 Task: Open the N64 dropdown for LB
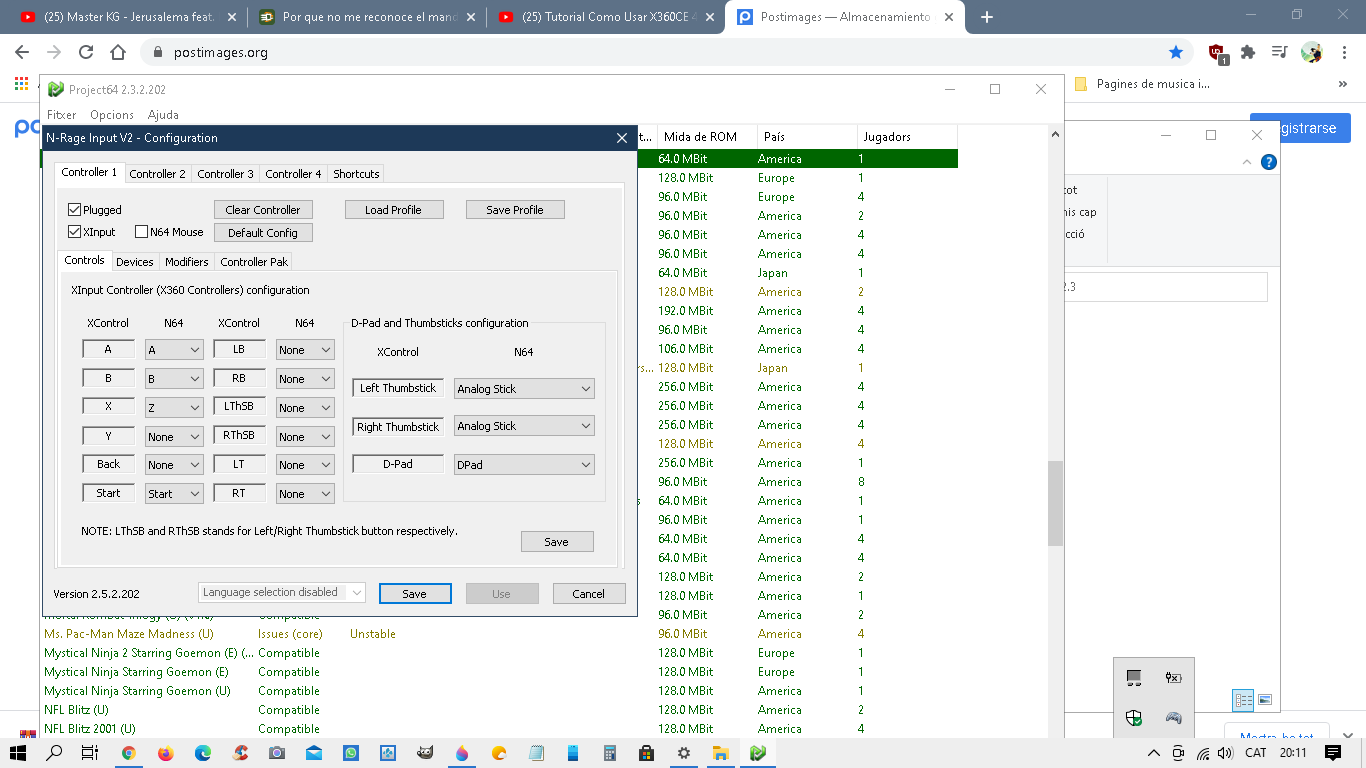(x=305, y=350)
